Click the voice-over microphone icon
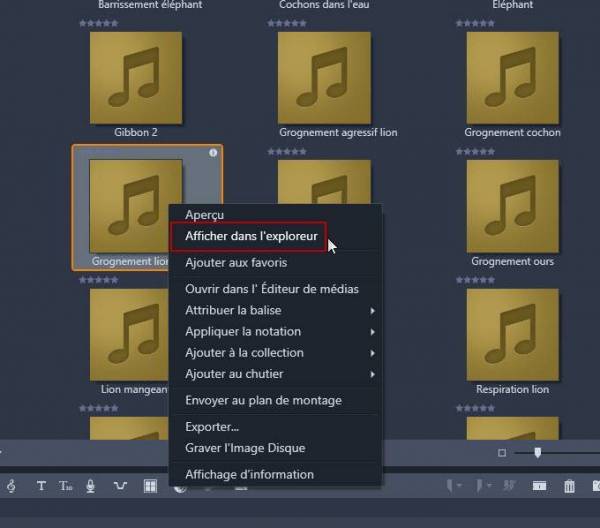 point(90,487)
